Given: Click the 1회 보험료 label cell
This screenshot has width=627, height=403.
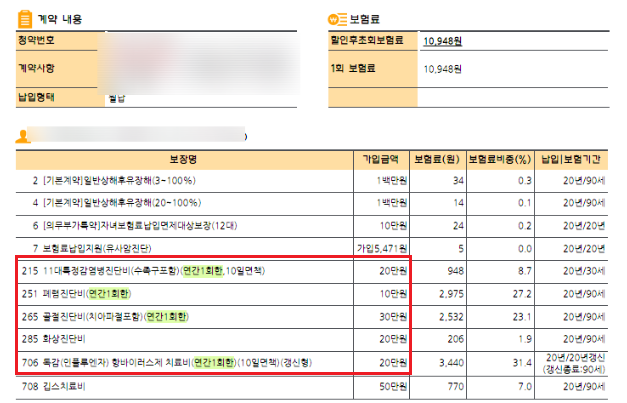Looking at the screenshot, I should coord(373,68).
